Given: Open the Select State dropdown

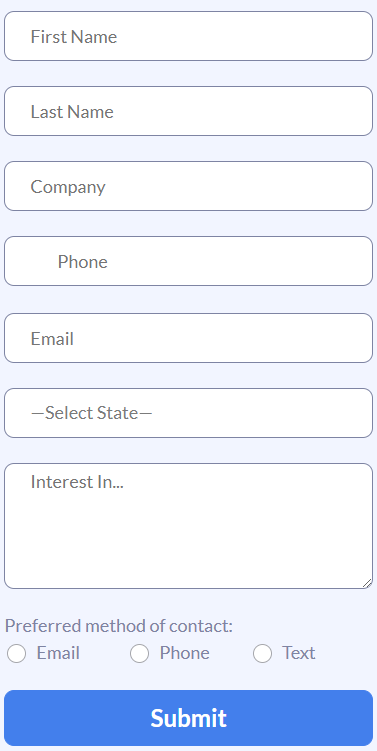Looking at the screenshot, I should (188, 413).
